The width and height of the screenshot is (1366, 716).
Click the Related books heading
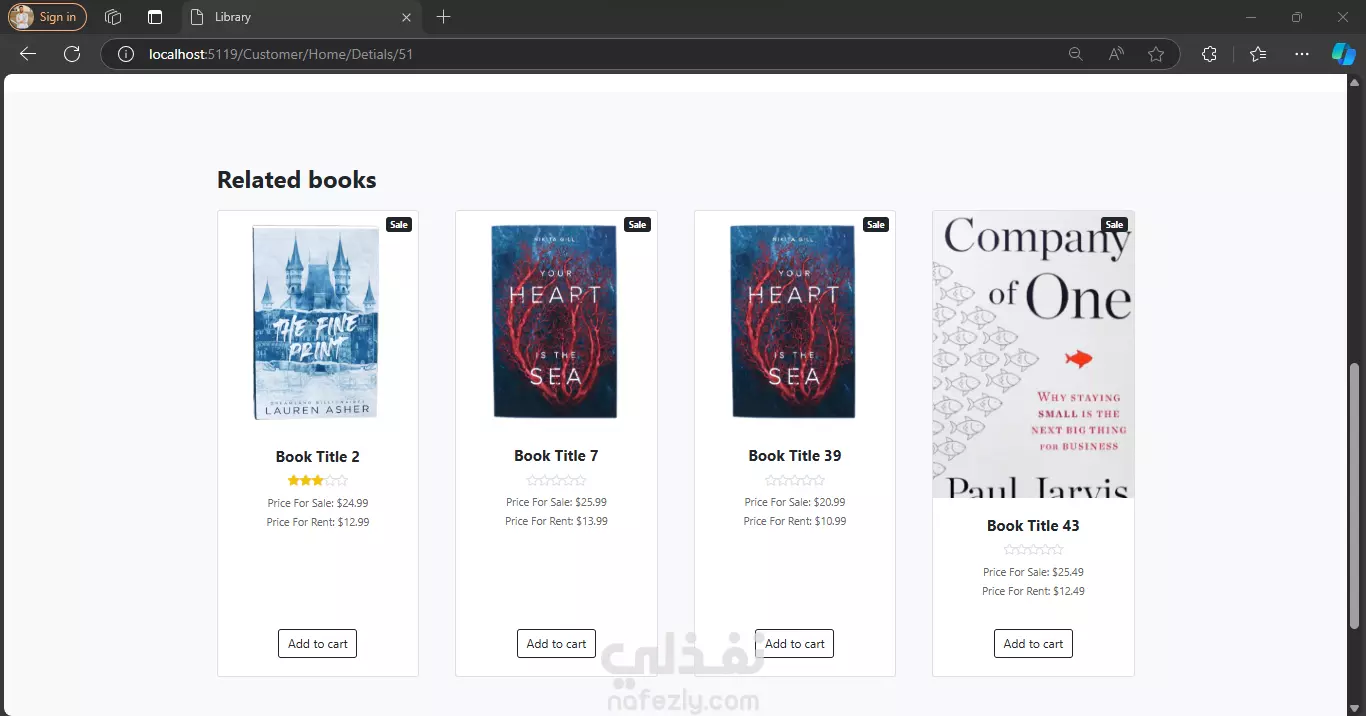pyautogui.click(x=297, y=180)
